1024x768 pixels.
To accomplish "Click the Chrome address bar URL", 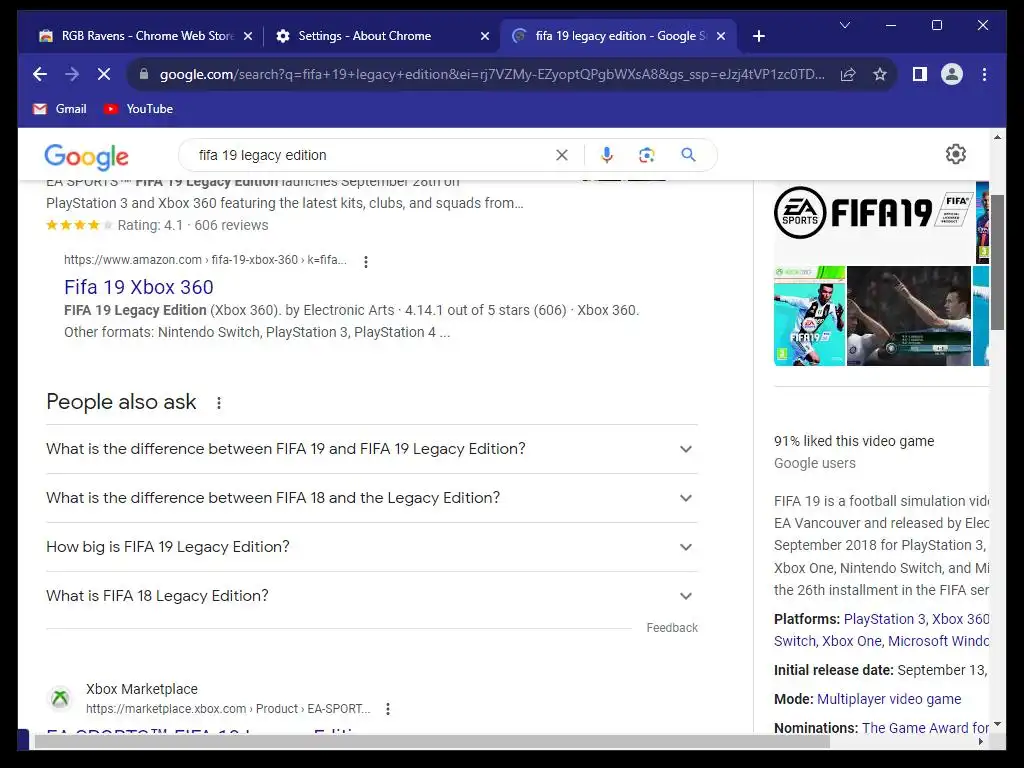I will [492, 74].
